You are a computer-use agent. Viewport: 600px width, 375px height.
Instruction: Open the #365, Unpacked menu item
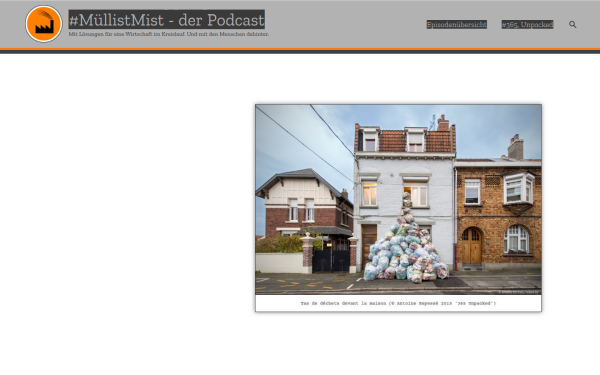[527, 24]
